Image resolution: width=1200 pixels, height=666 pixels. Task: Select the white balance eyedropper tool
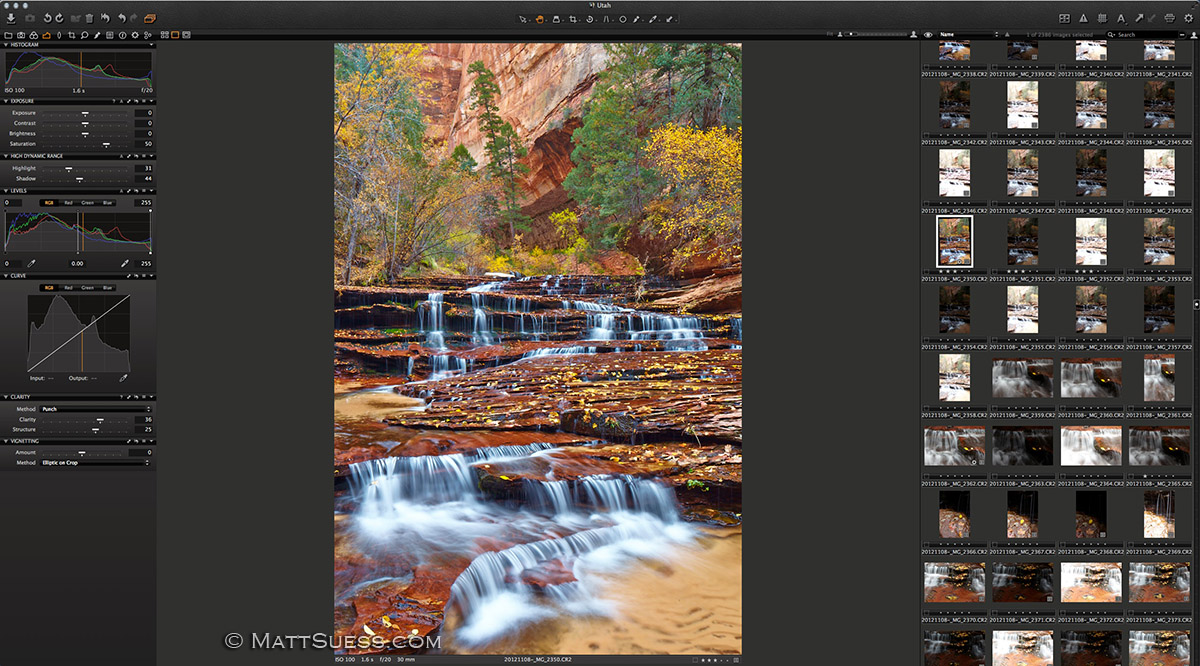[636, 19]
